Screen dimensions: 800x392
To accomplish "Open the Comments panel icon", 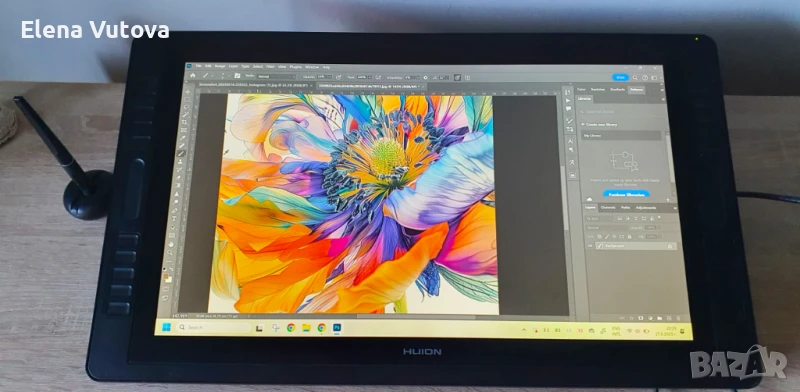I will pos(568,108).
